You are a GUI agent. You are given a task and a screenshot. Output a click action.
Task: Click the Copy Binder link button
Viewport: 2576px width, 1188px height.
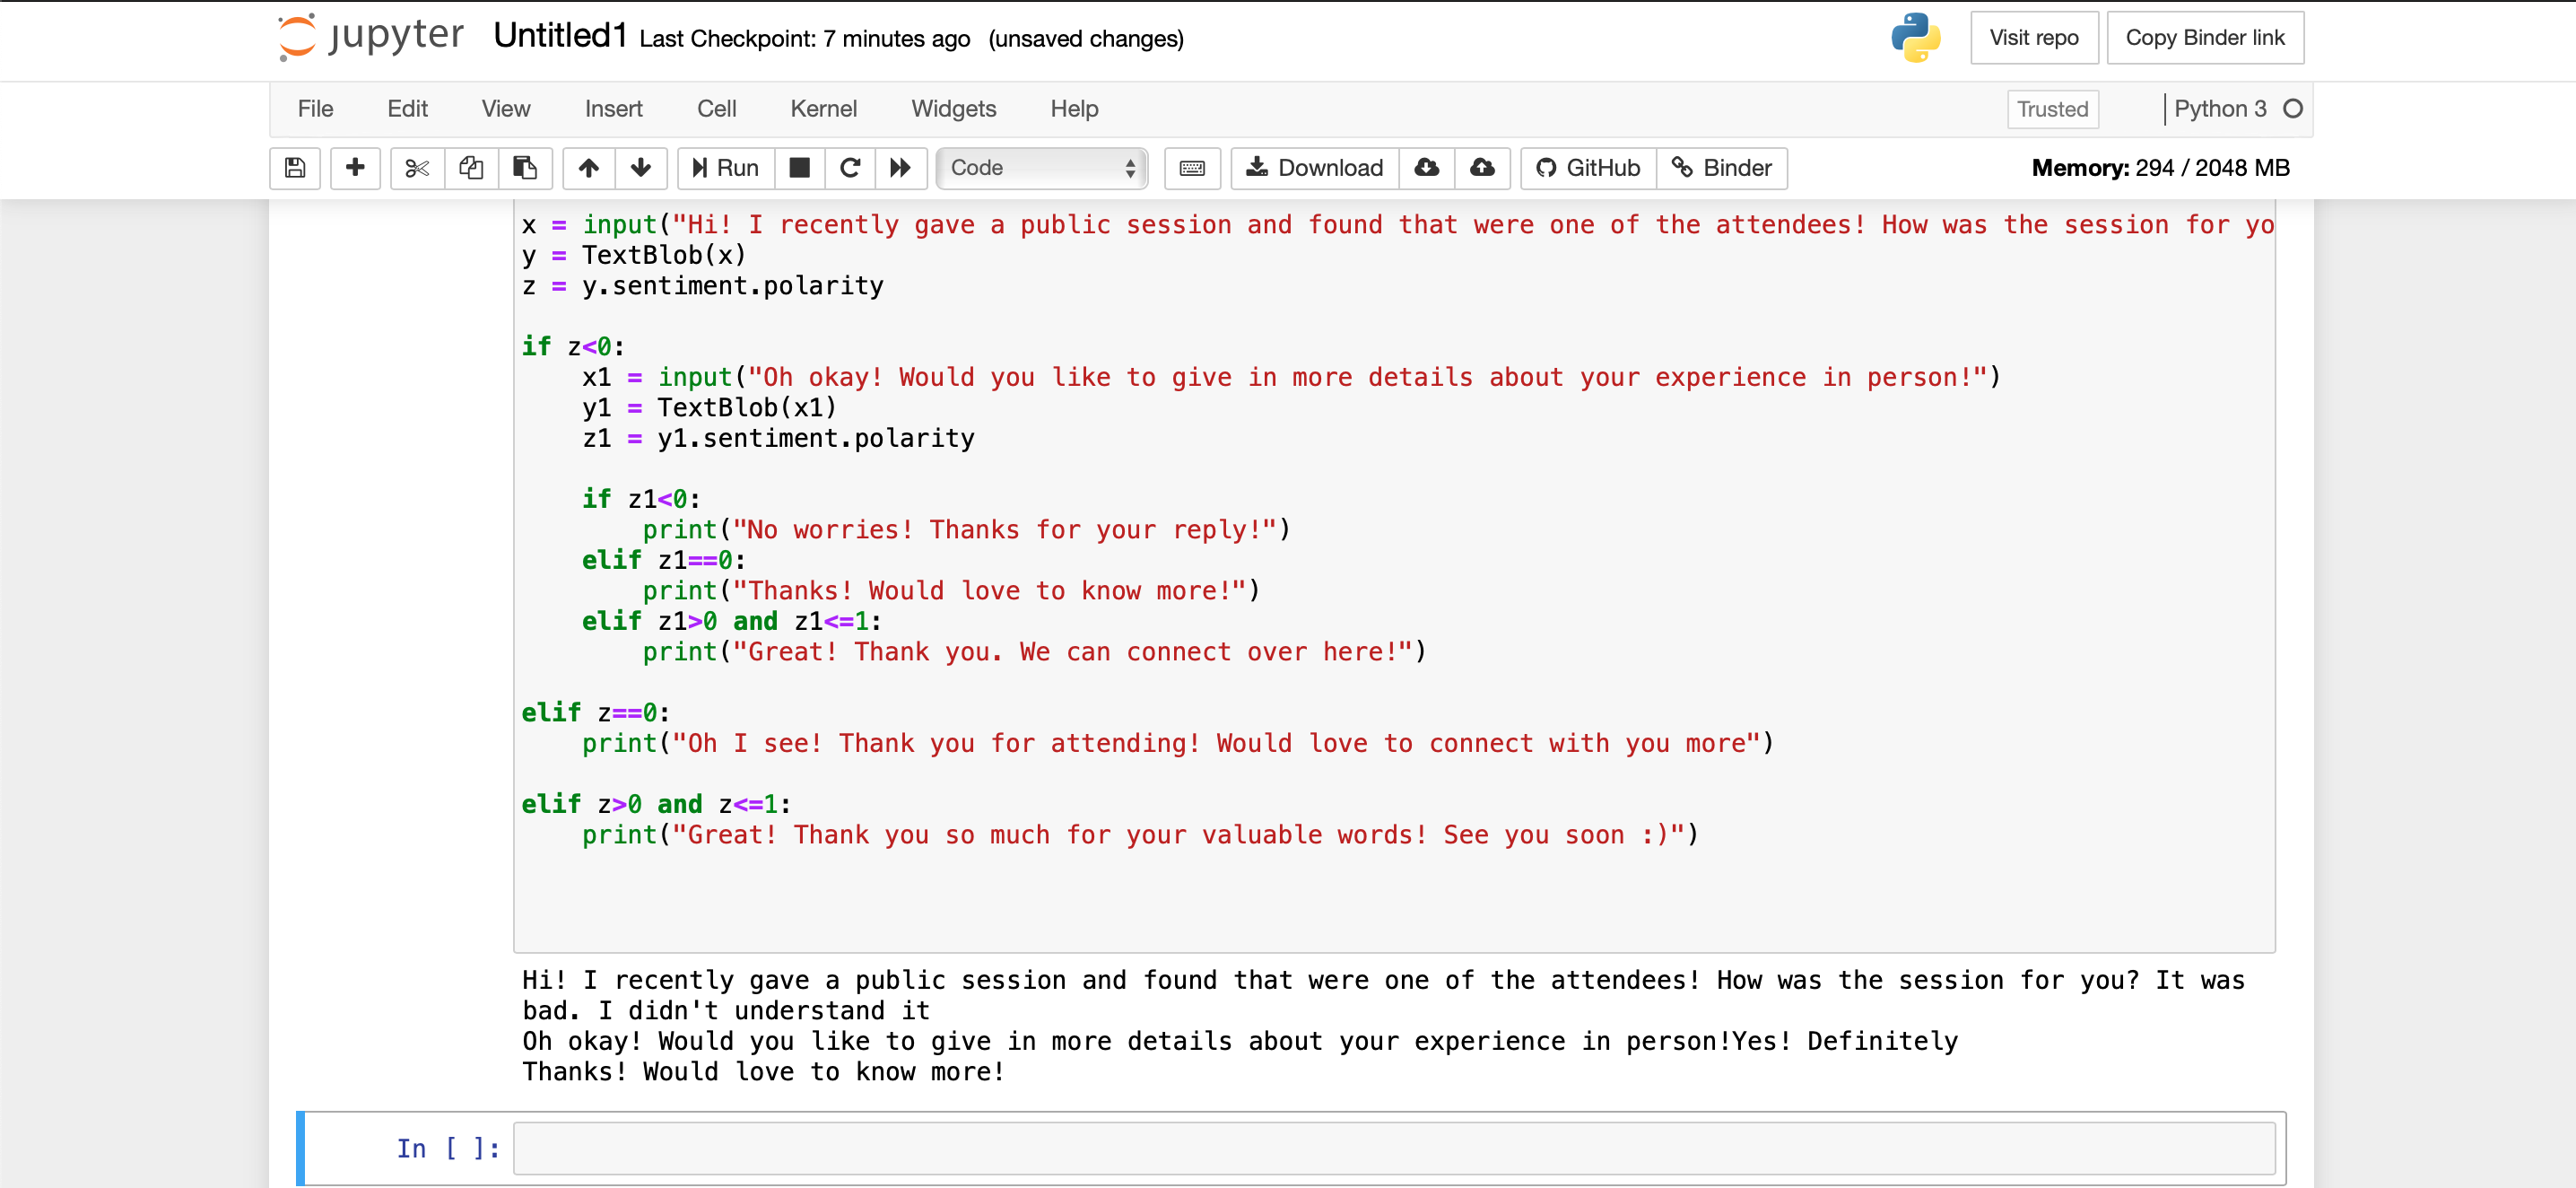tap(2205, 38)
